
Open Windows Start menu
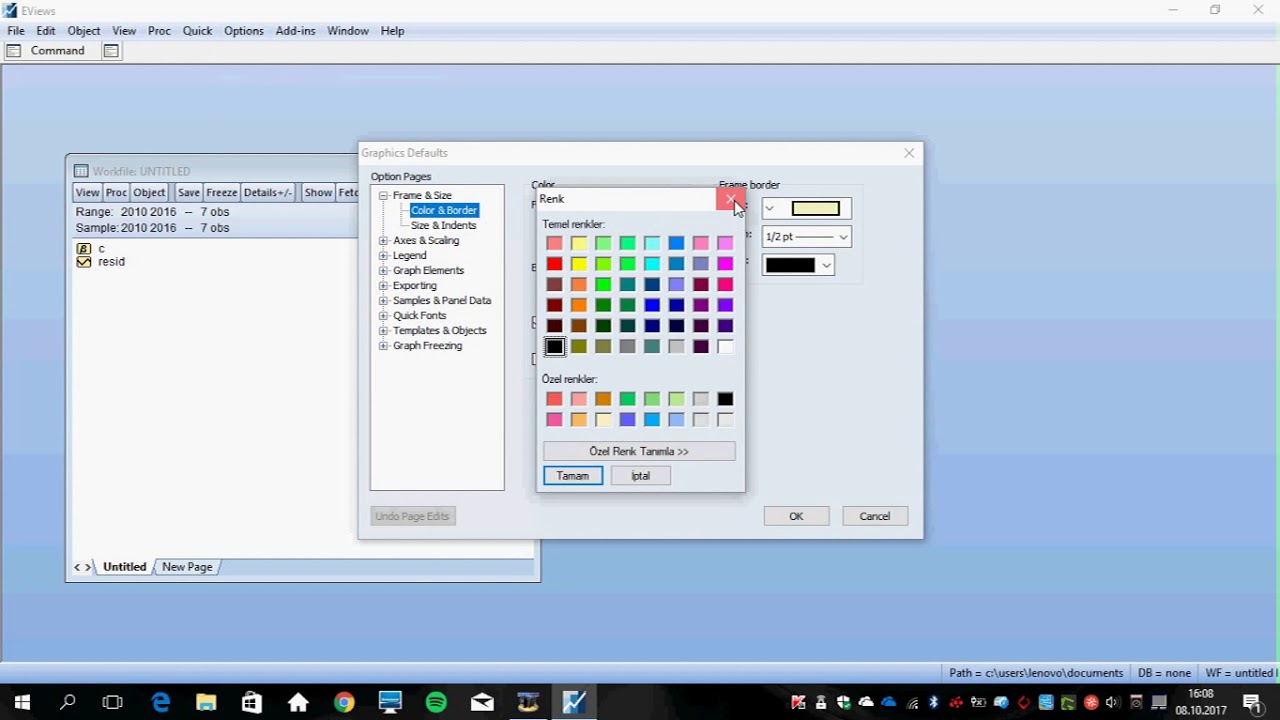tap(22, 703)
